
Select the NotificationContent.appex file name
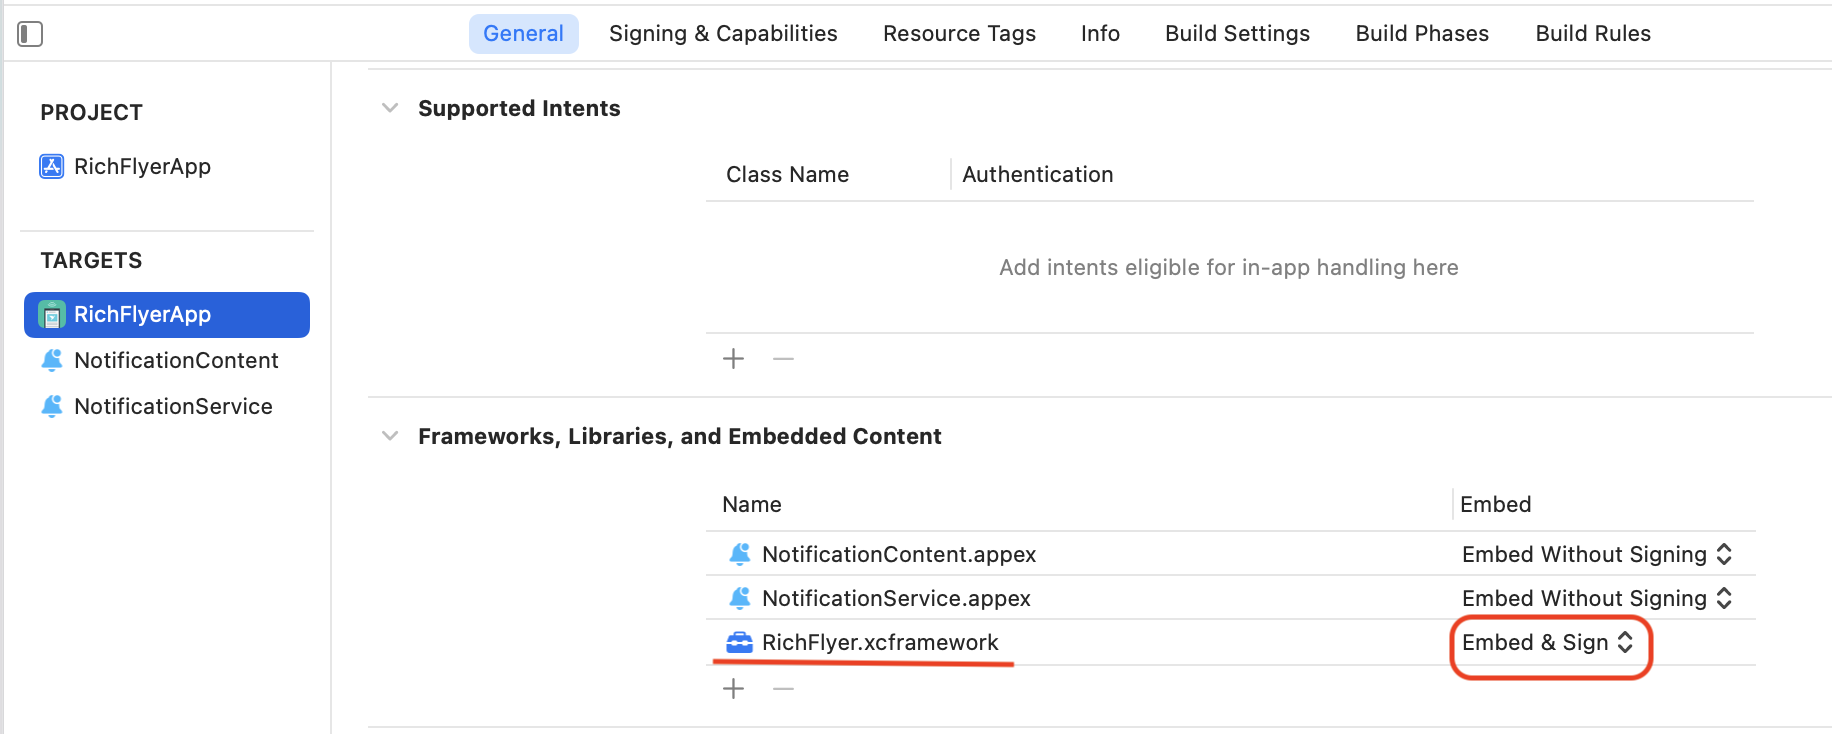coord(899,554)
